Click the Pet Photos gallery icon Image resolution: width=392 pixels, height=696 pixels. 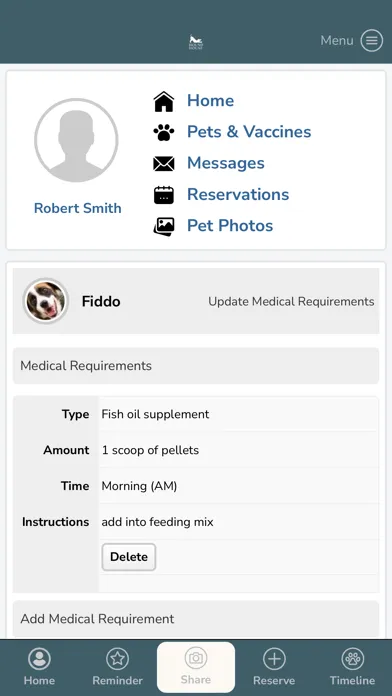click(x=164, y=226)
